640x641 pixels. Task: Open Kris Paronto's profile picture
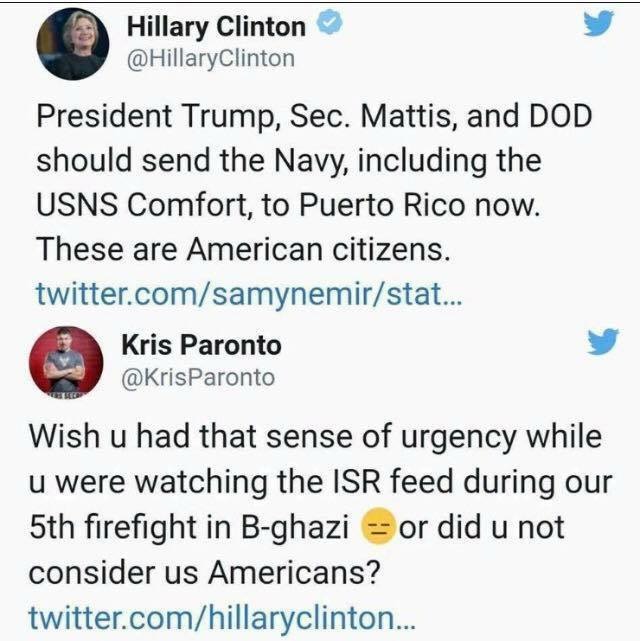(x=66, y=361)
